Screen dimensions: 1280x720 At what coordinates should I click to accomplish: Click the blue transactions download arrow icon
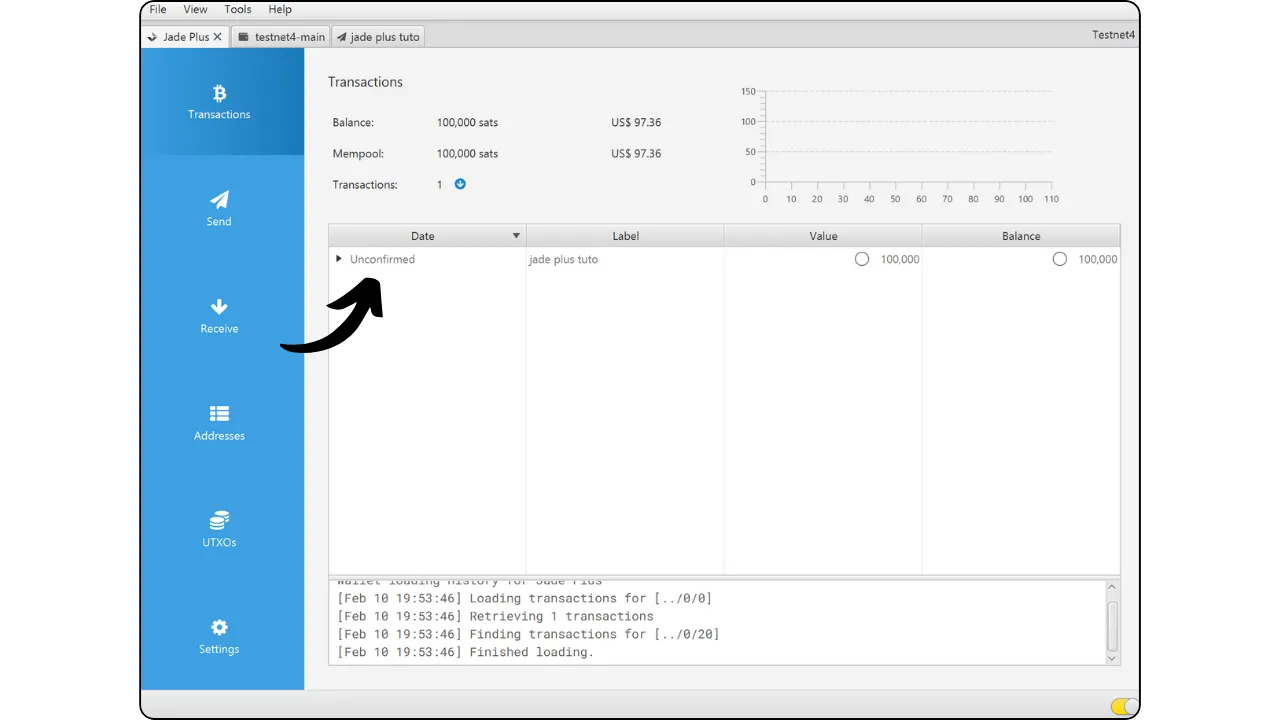pos(460,184)
